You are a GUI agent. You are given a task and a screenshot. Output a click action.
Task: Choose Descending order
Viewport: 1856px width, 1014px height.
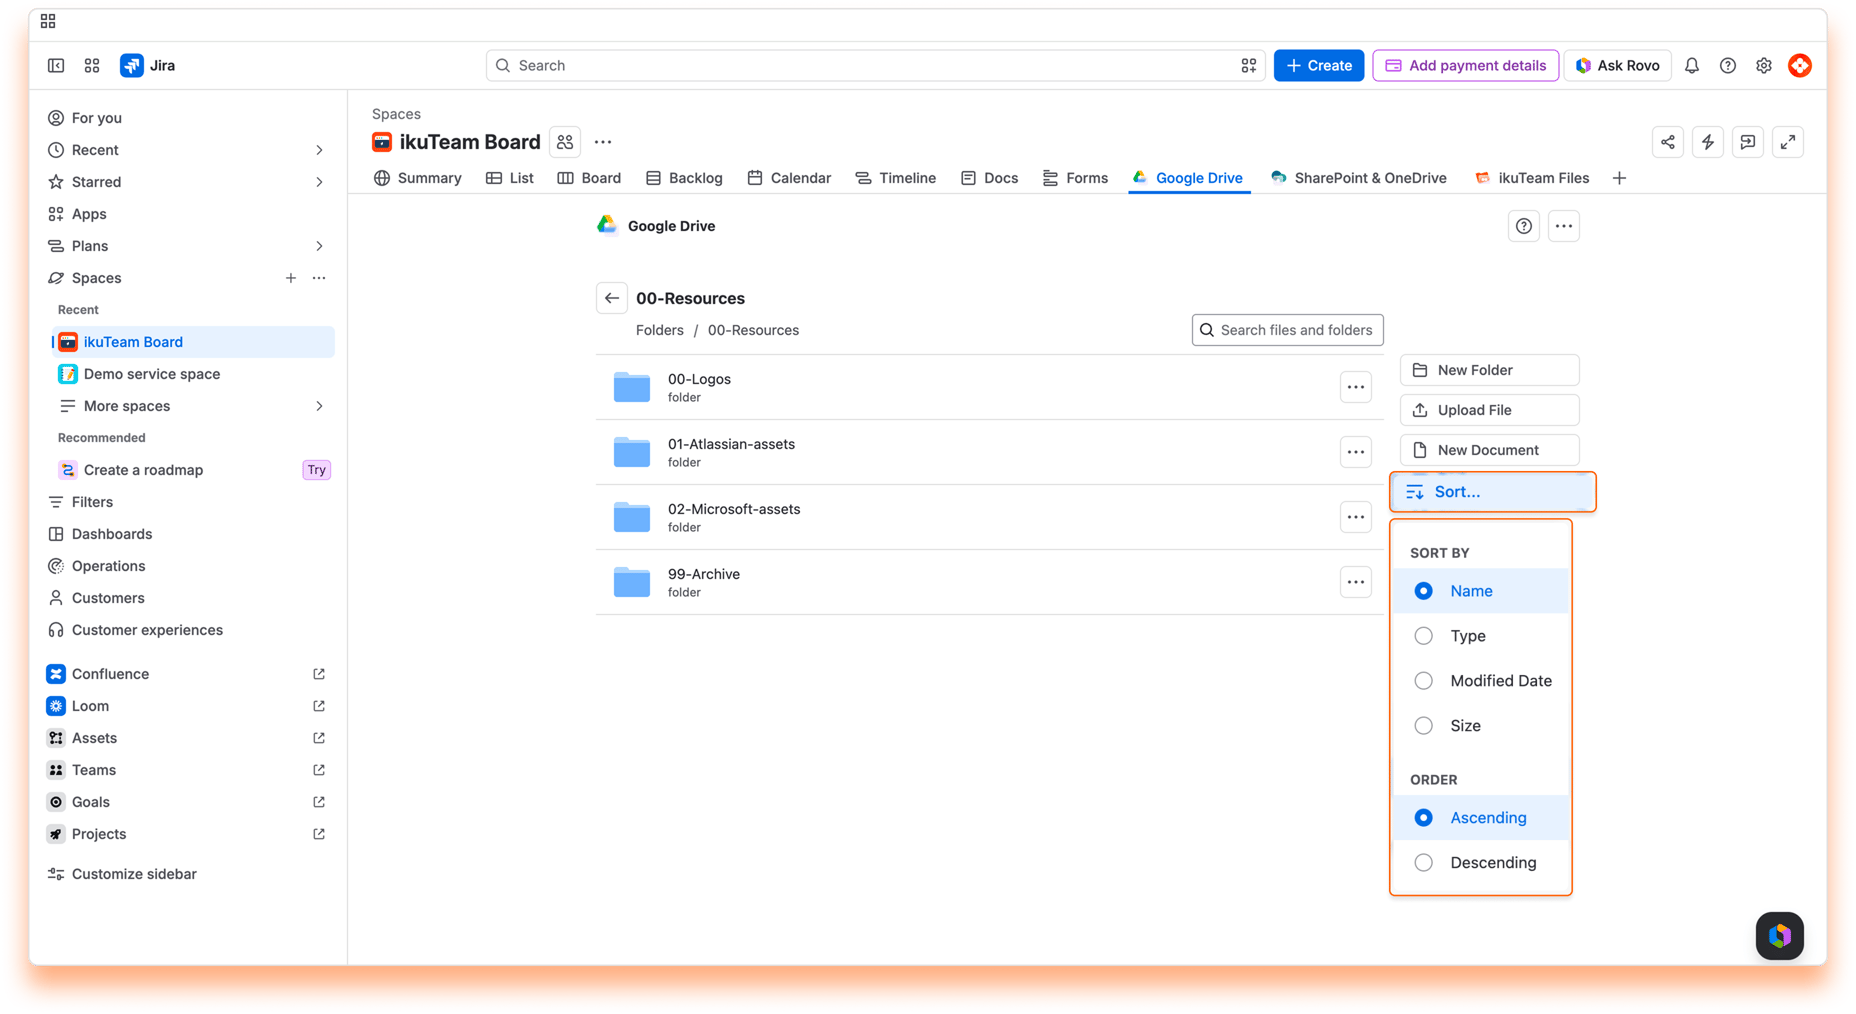pos(1480,863)
